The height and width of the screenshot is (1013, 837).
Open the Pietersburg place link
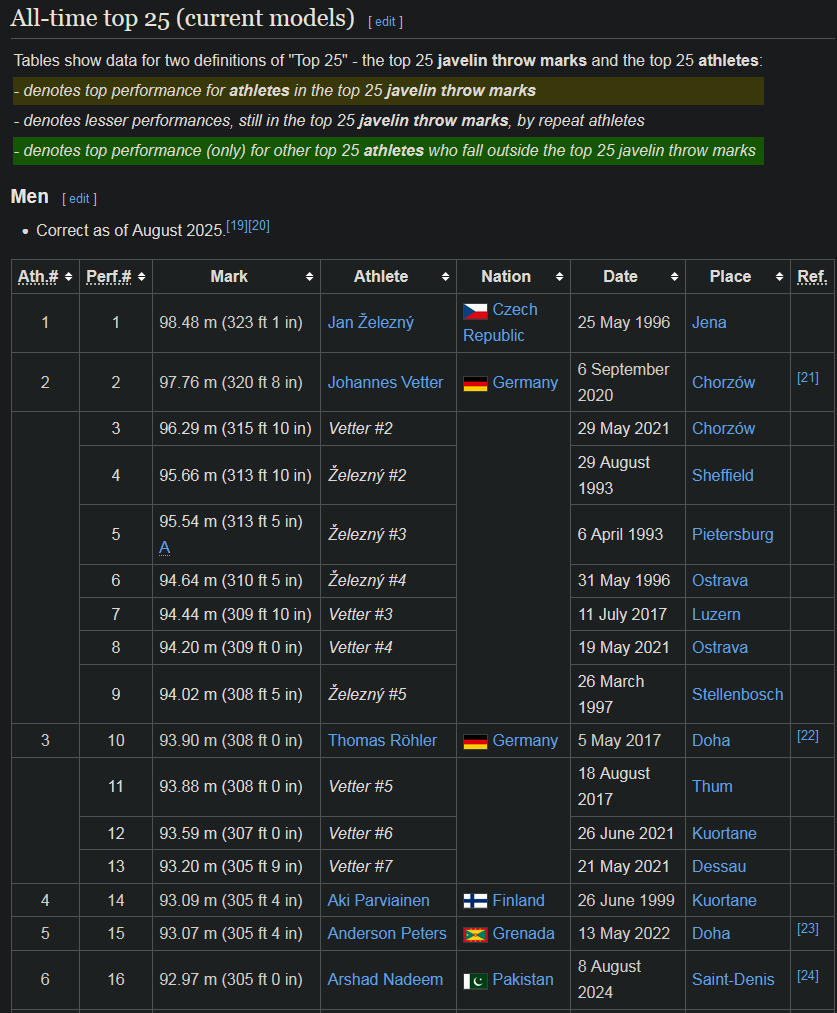point(732,534)
